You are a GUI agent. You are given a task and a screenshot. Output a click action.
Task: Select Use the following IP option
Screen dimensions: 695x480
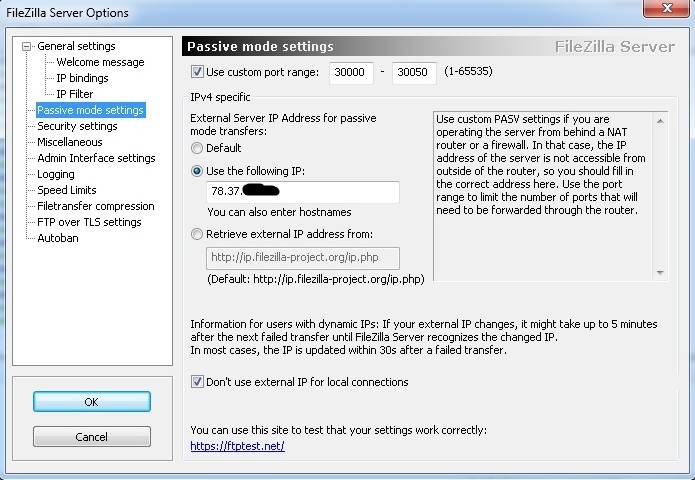click(197, 171)
